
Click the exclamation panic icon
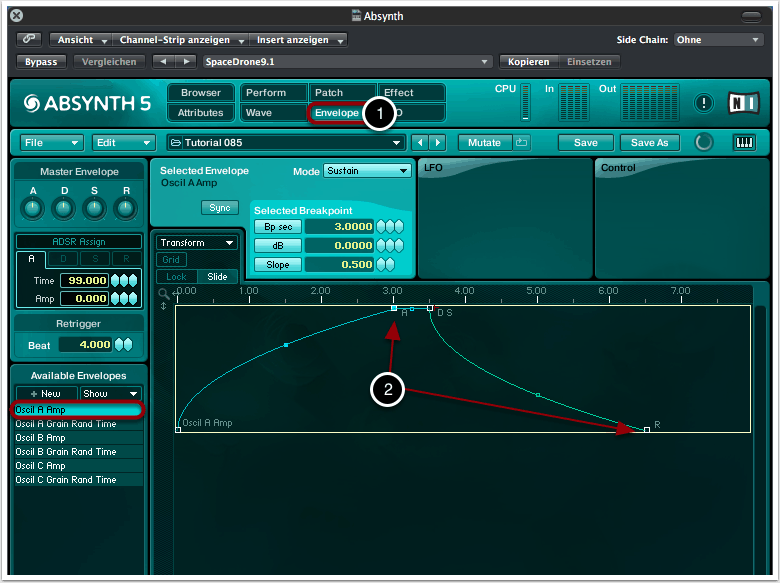point(704,103)
